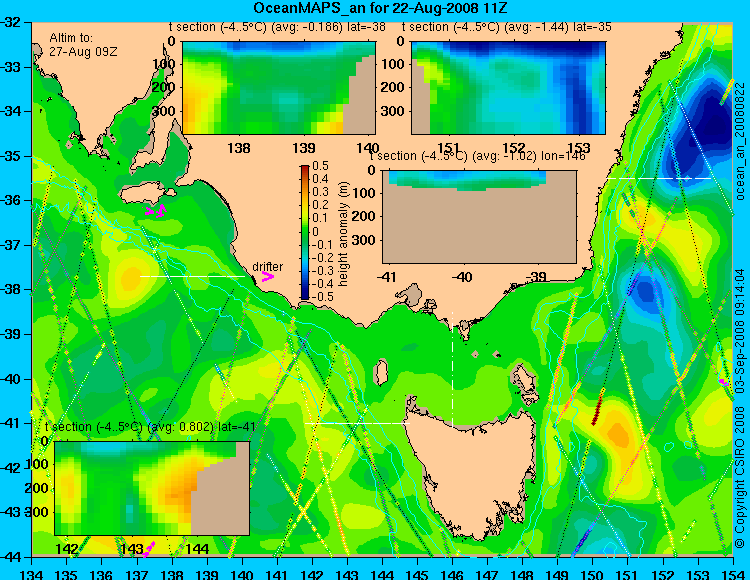Click the 'Altim to: 27-Aug 09Z' label
The width and height of the screenshot is (750, 580).
pyautogui.click(x=83, y=45)
